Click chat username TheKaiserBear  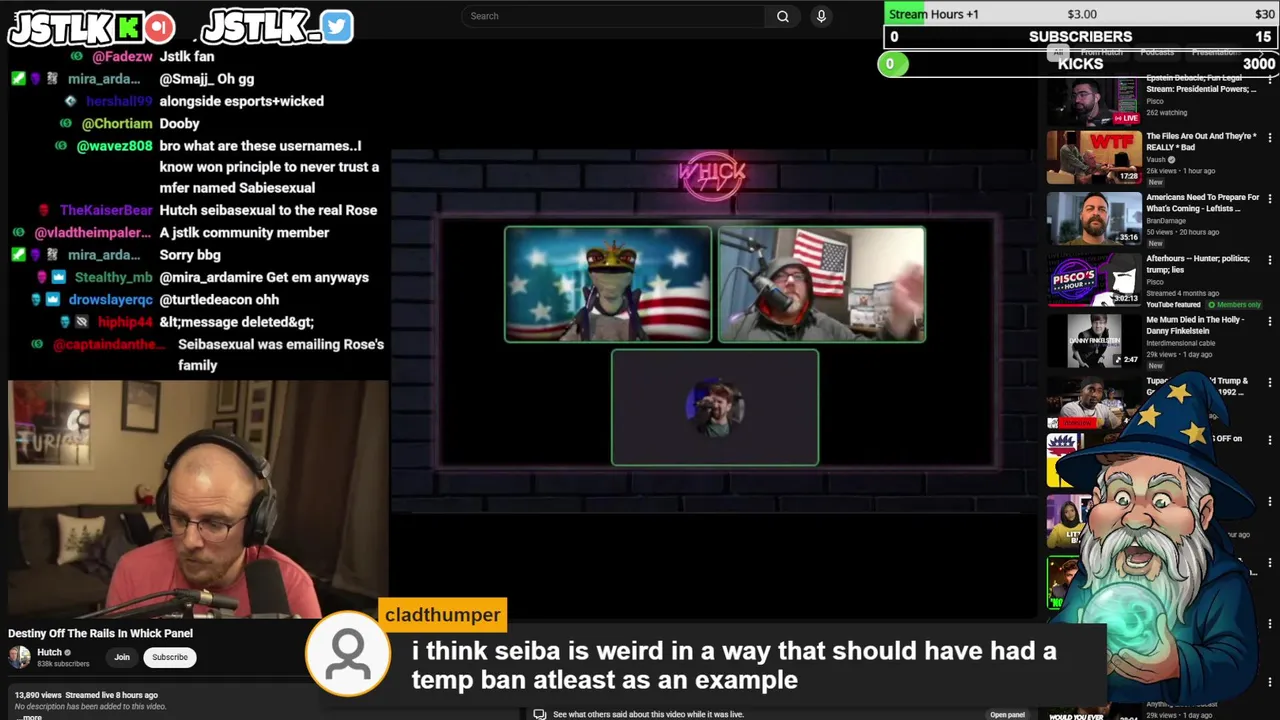point(106,210)
